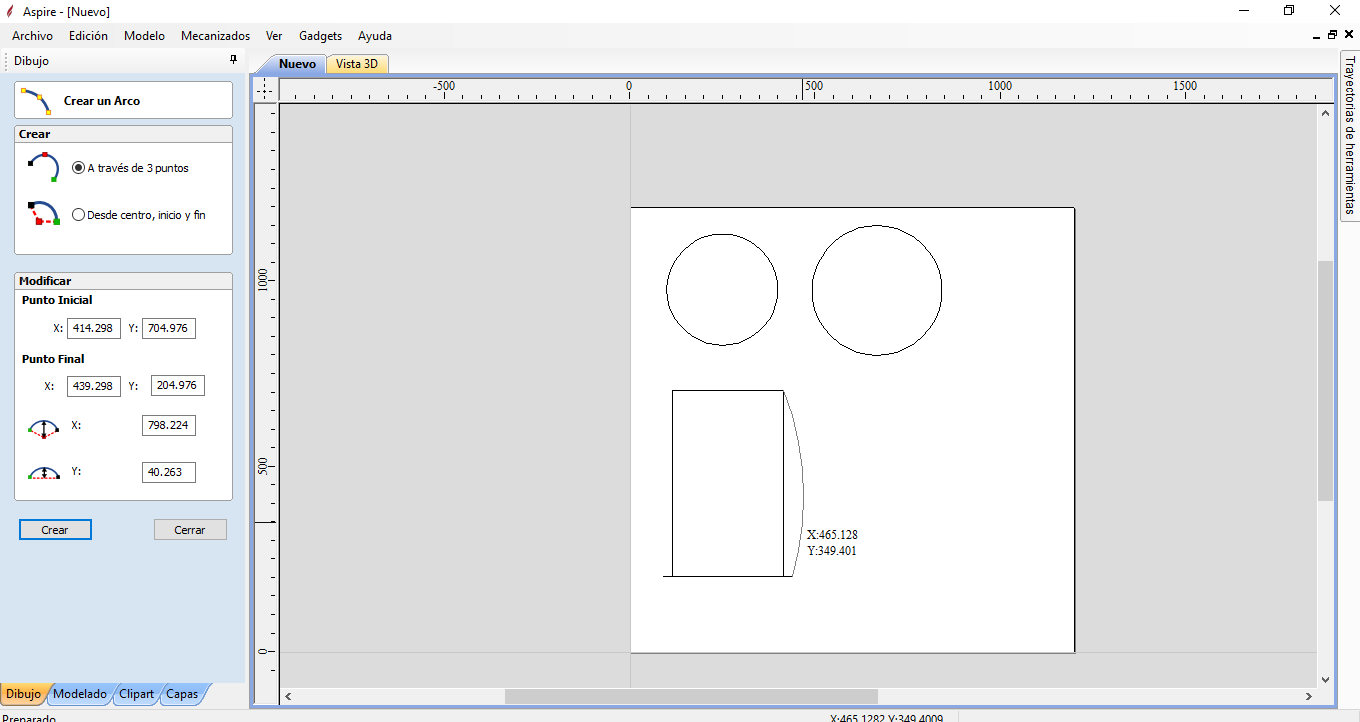Click the vertical scrollbar up arrow

tap(1325, 112)
